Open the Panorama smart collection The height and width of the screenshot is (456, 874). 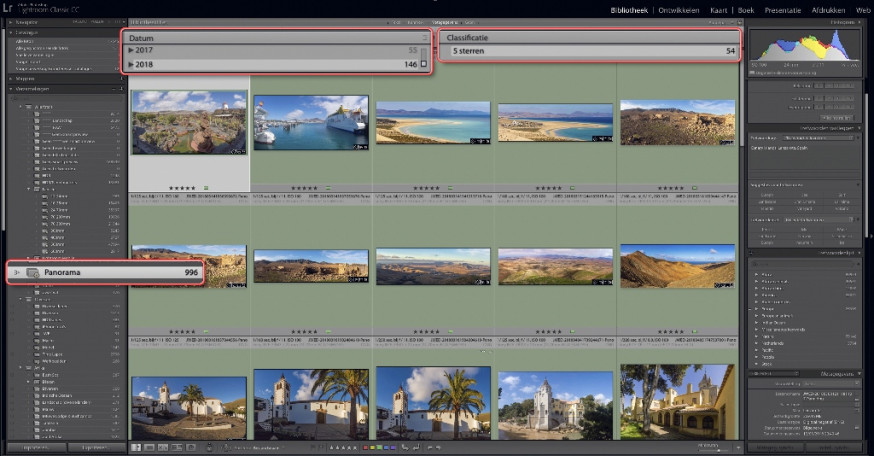(x=106, y=273)
